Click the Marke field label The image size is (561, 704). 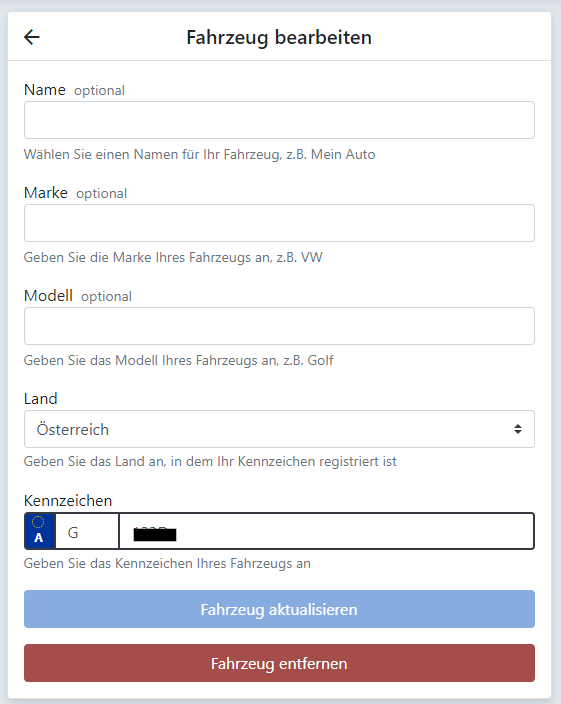pos(46,193)
